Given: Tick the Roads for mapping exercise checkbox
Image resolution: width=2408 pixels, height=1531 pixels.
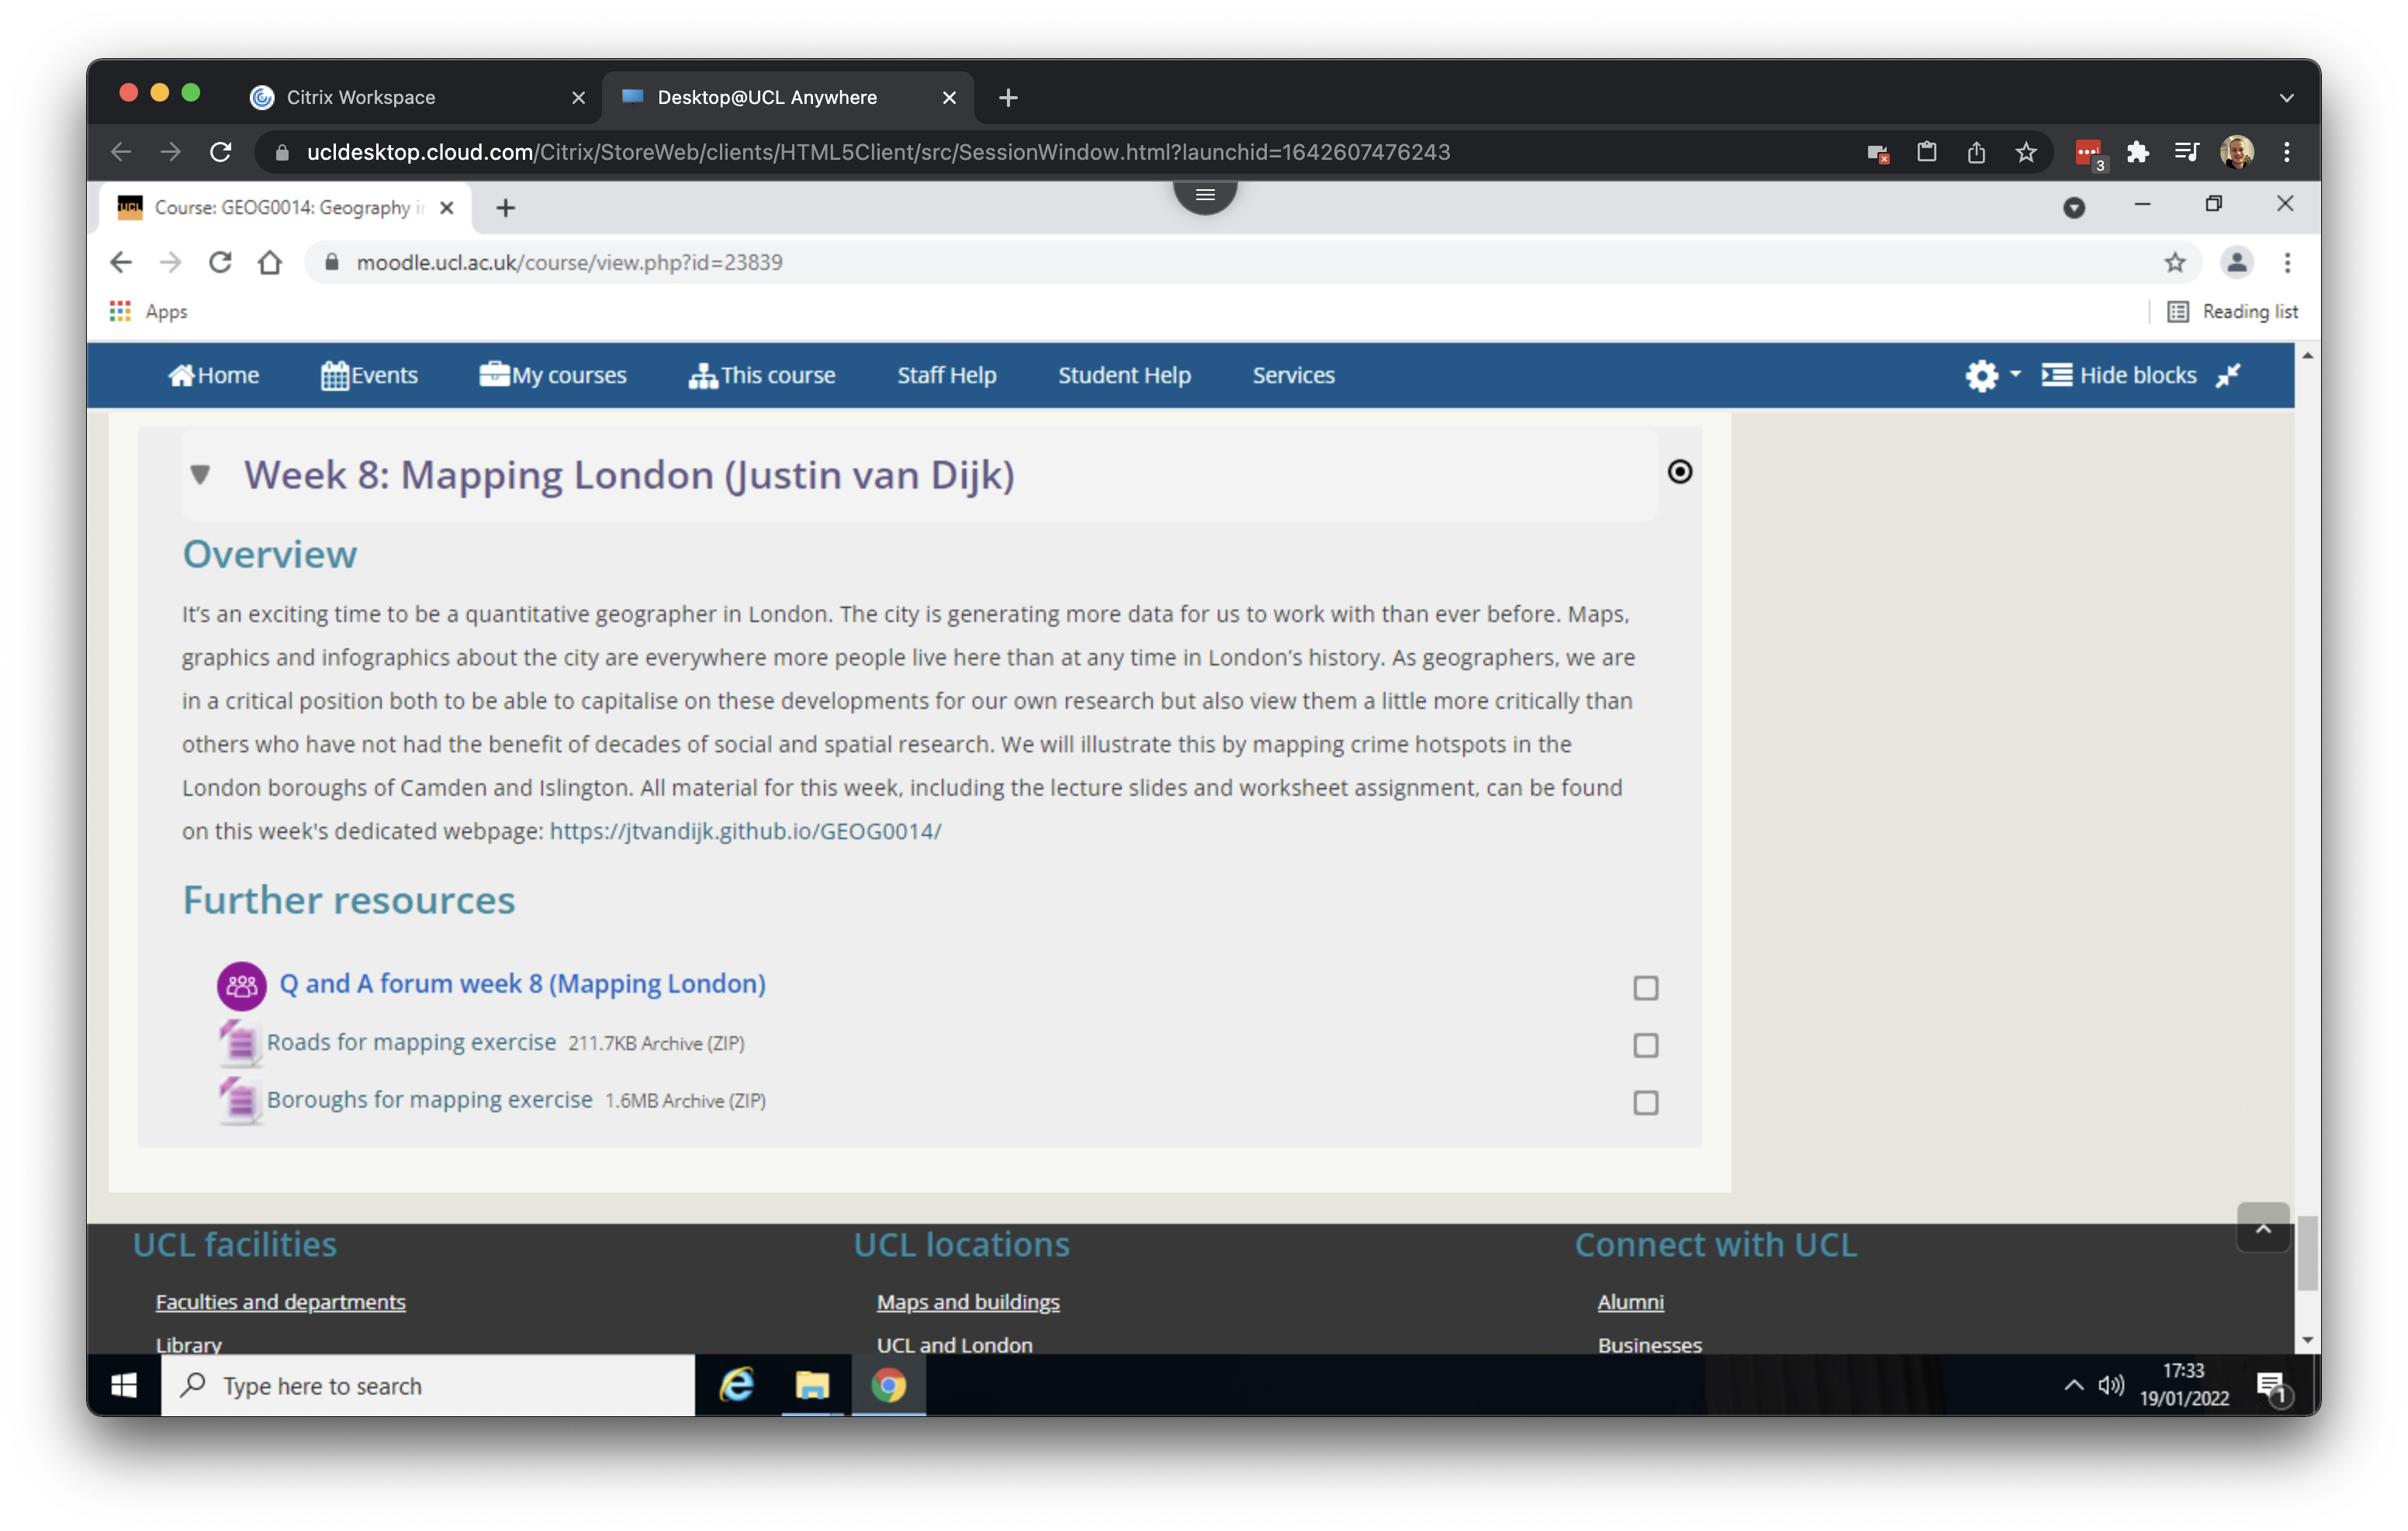Looking at the screenshot, I should [1645, 1045].
